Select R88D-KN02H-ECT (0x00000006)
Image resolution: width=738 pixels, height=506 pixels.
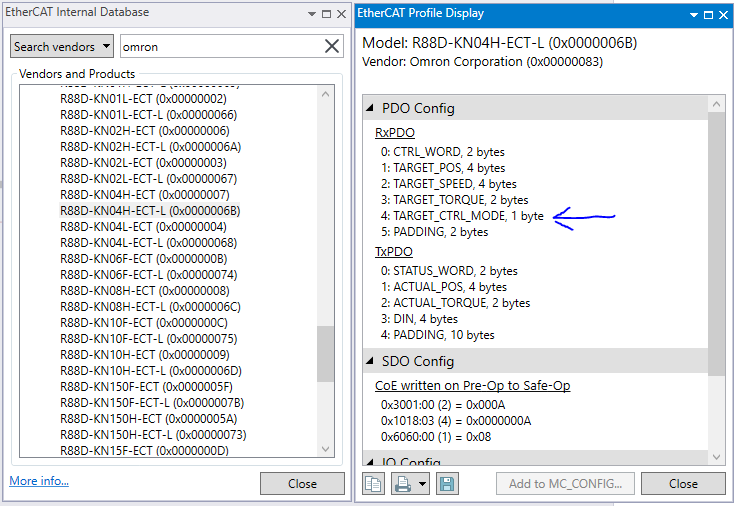[x=144, y=131]
